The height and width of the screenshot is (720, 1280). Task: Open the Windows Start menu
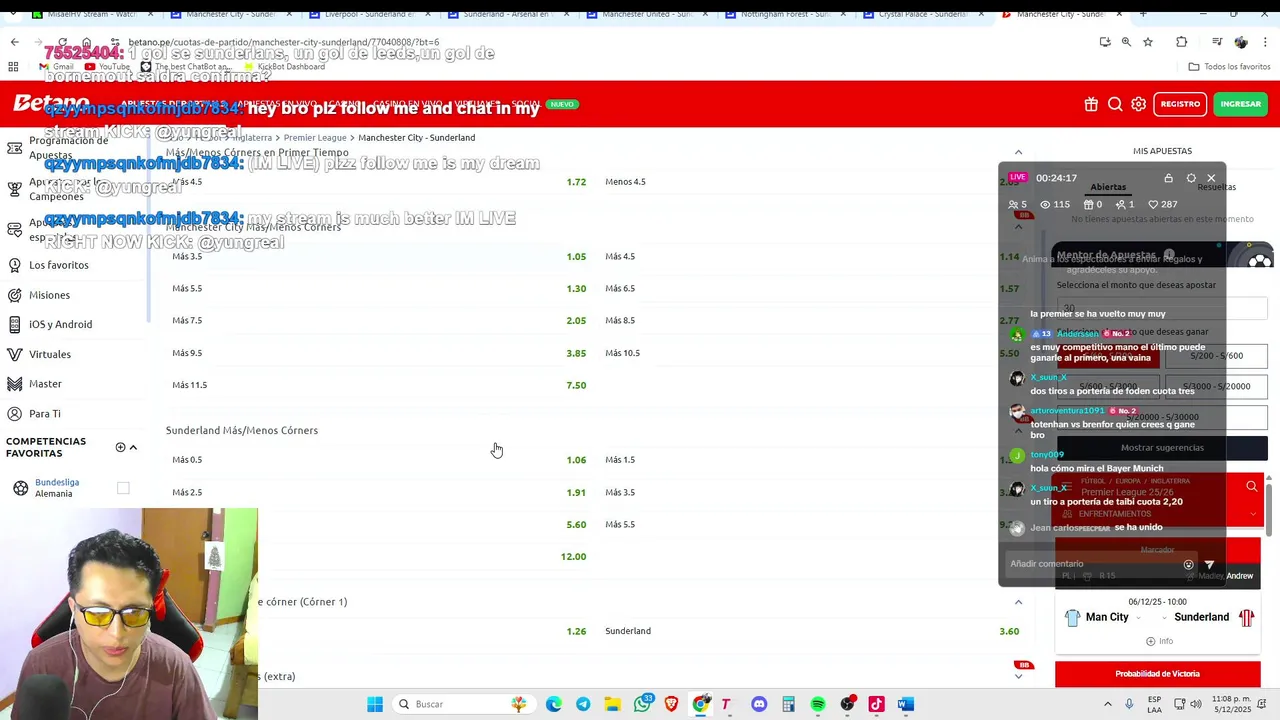(375, 704)
